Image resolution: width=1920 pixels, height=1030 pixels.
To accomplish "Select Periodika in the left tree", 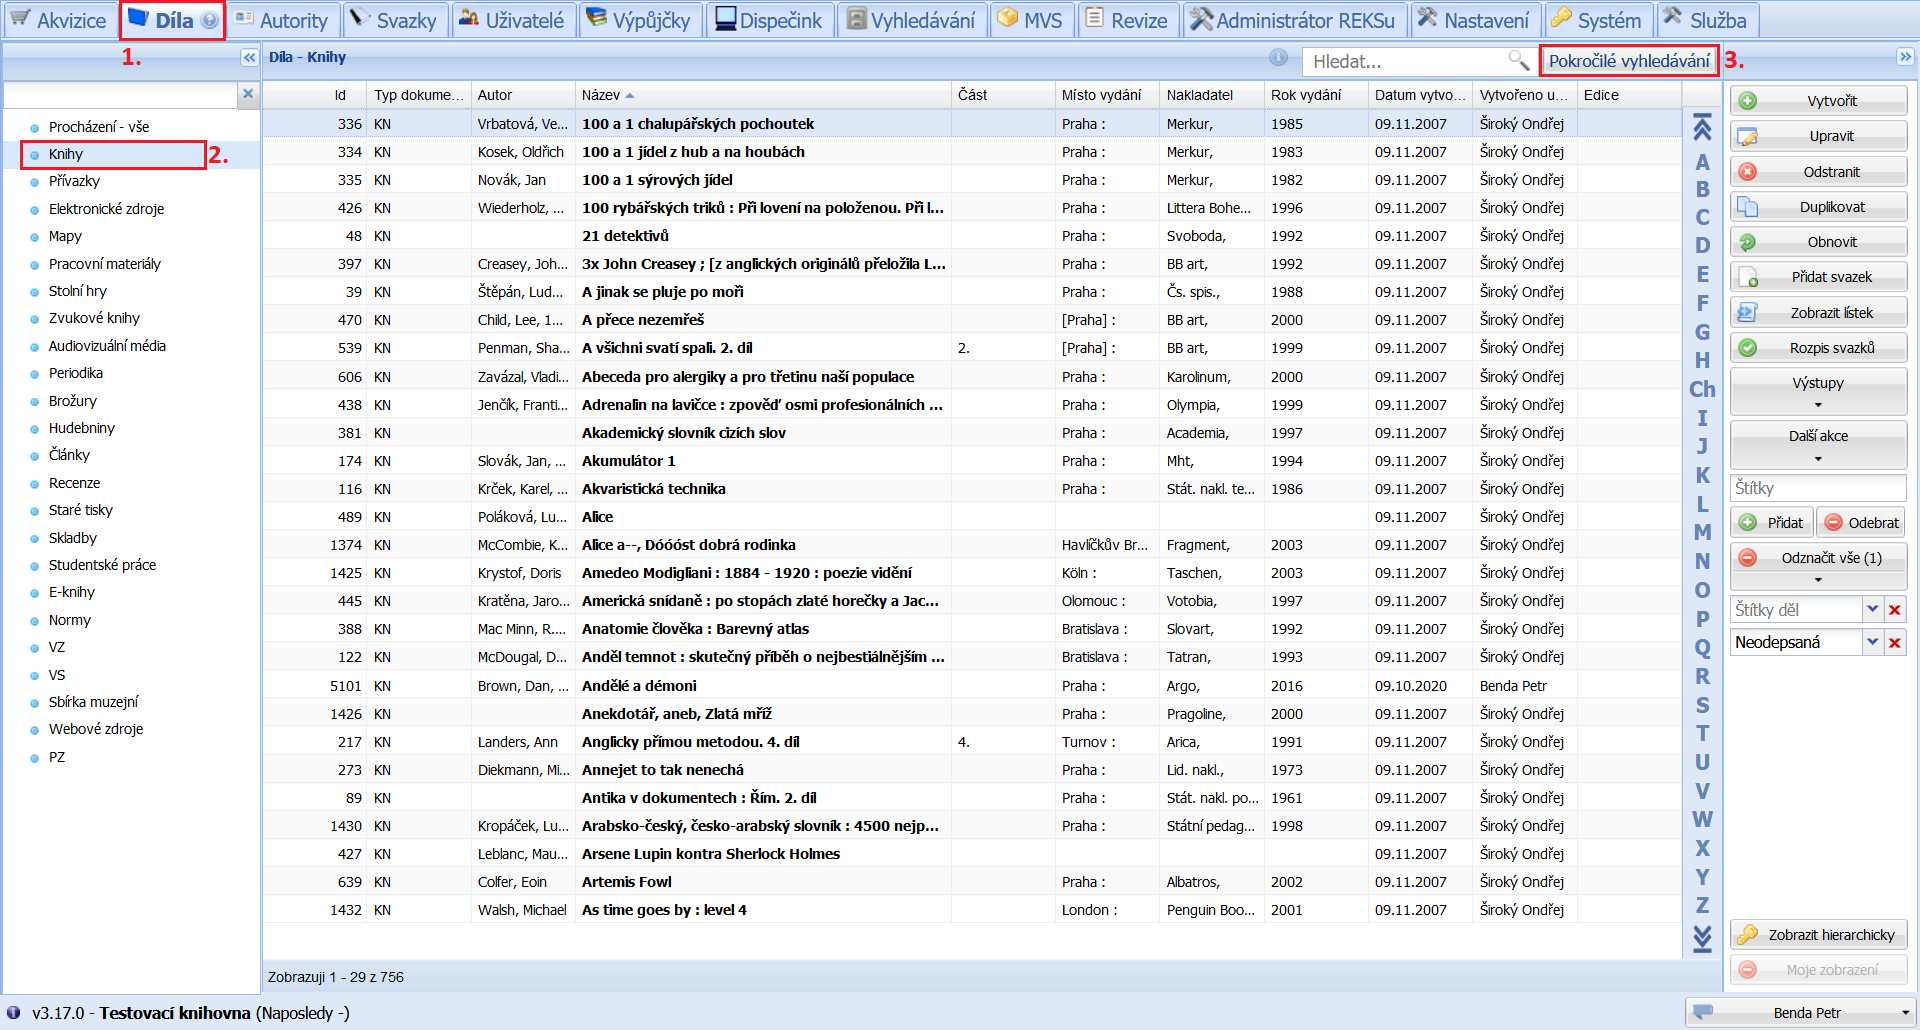I will (76, 373).
